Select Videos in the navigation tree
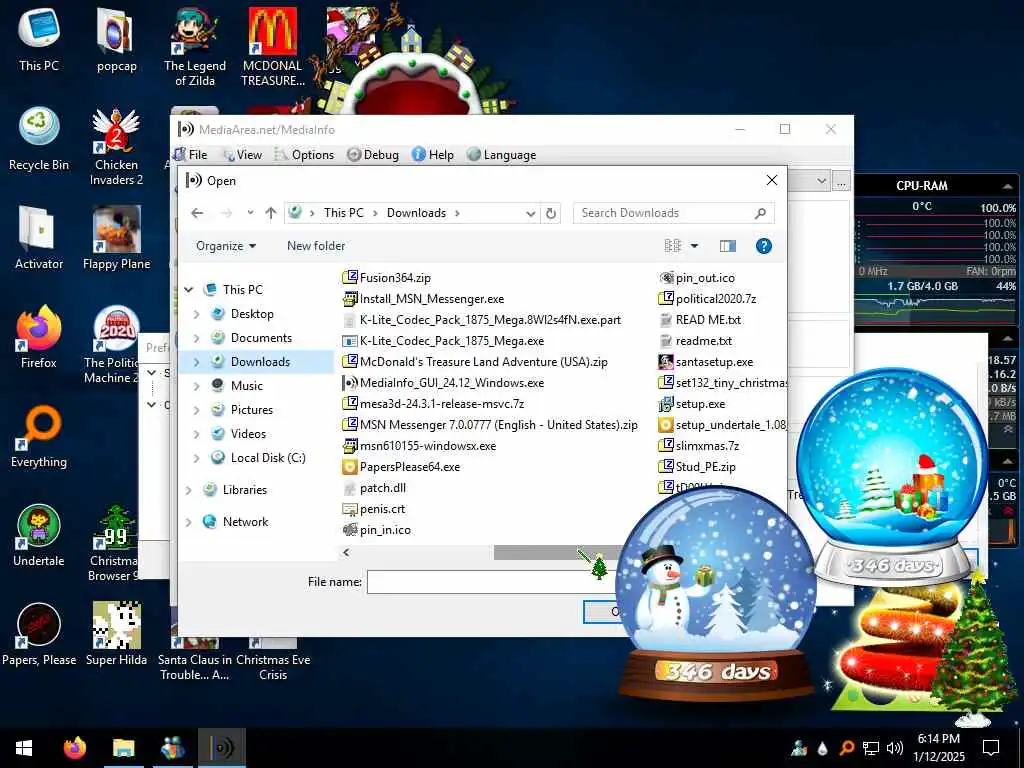This screenshot has width=1024, height=768. (248, 434)
